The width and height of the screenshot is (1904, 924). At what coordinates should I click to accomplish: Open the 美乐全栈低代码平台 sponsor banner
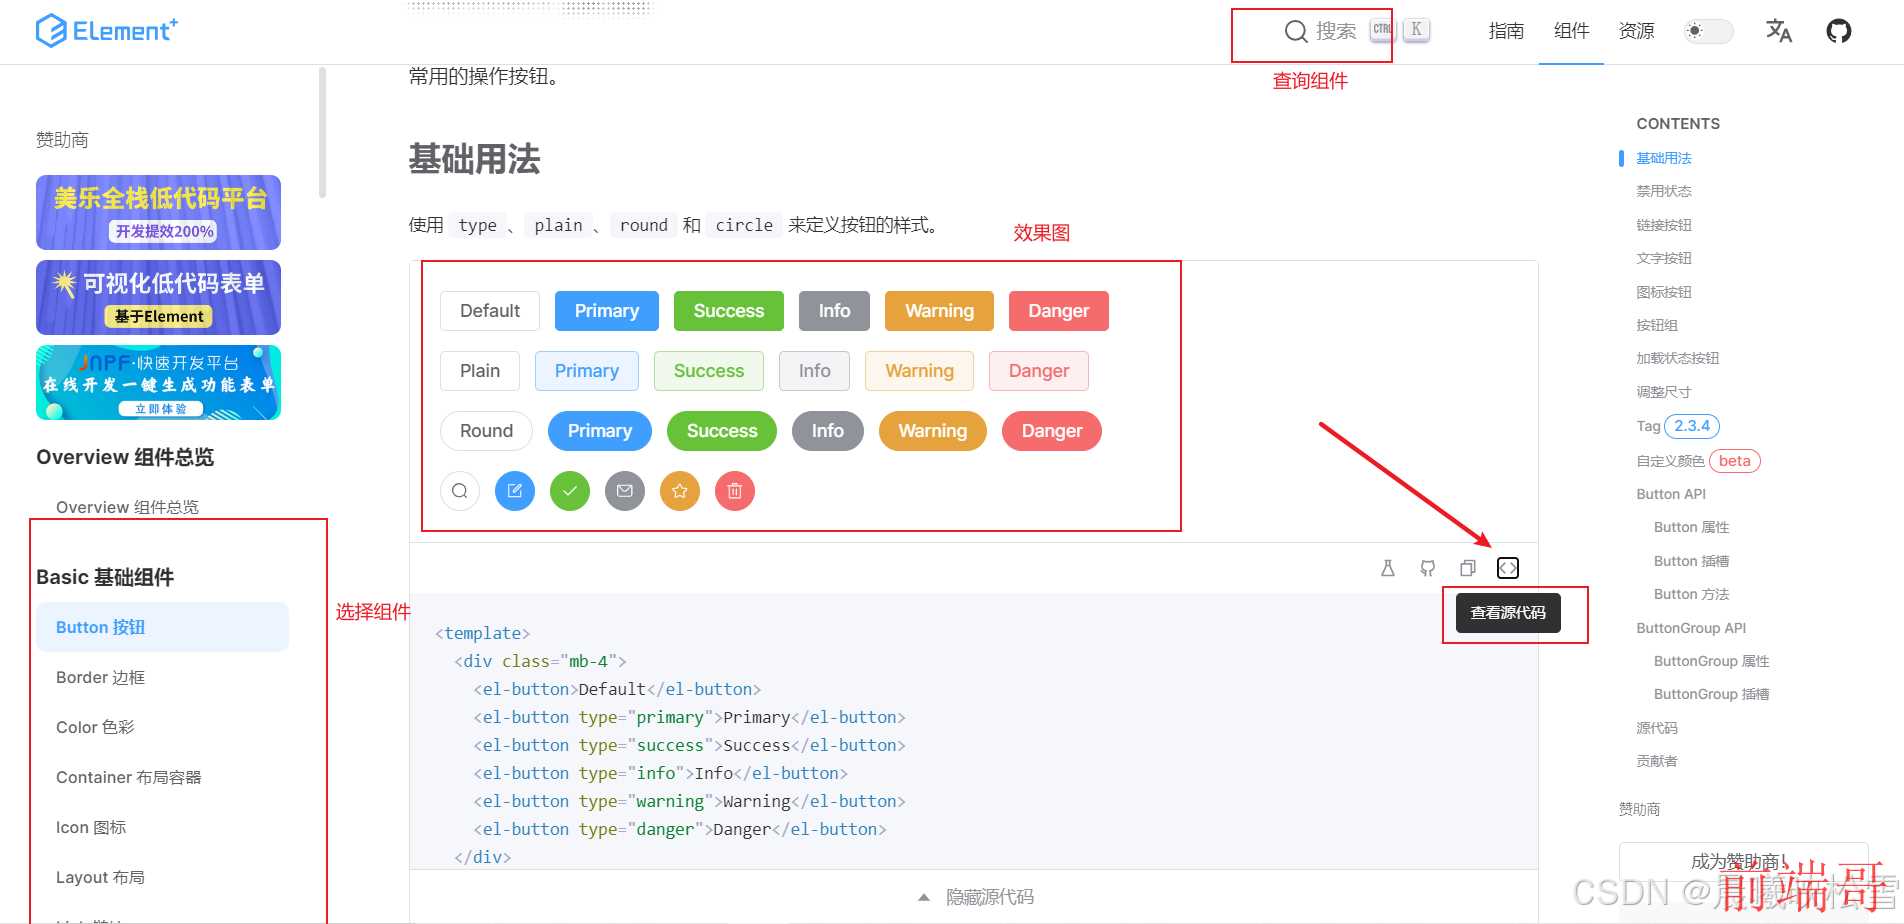[158, 212]
